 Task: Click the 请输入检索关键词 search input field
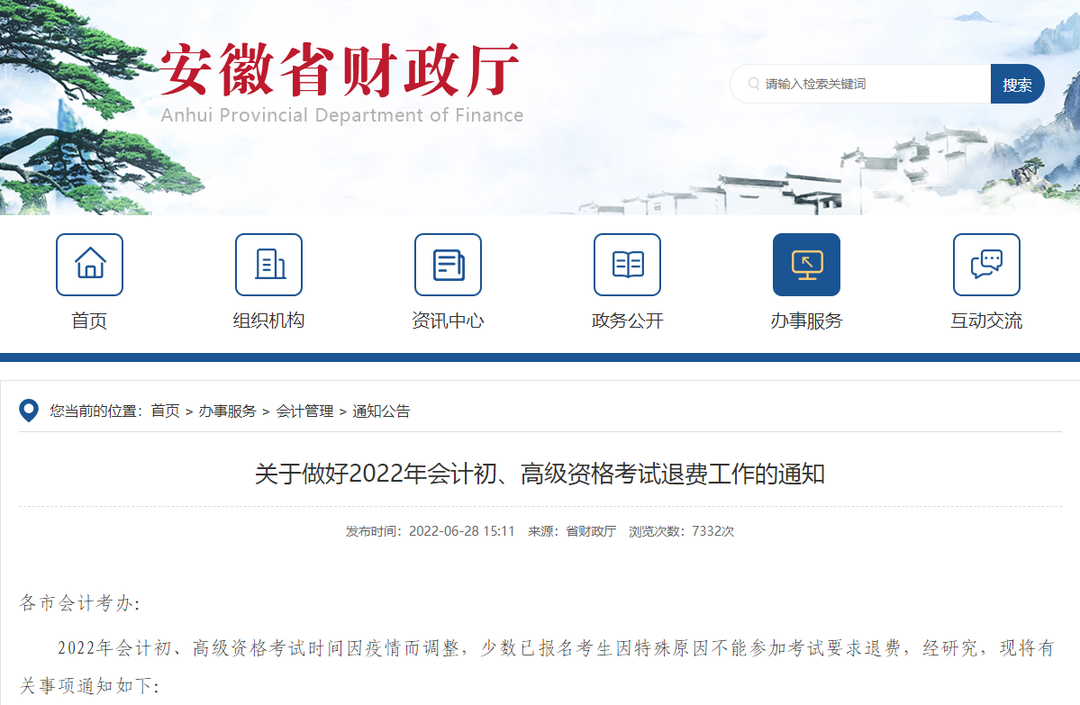pos(860,84)
